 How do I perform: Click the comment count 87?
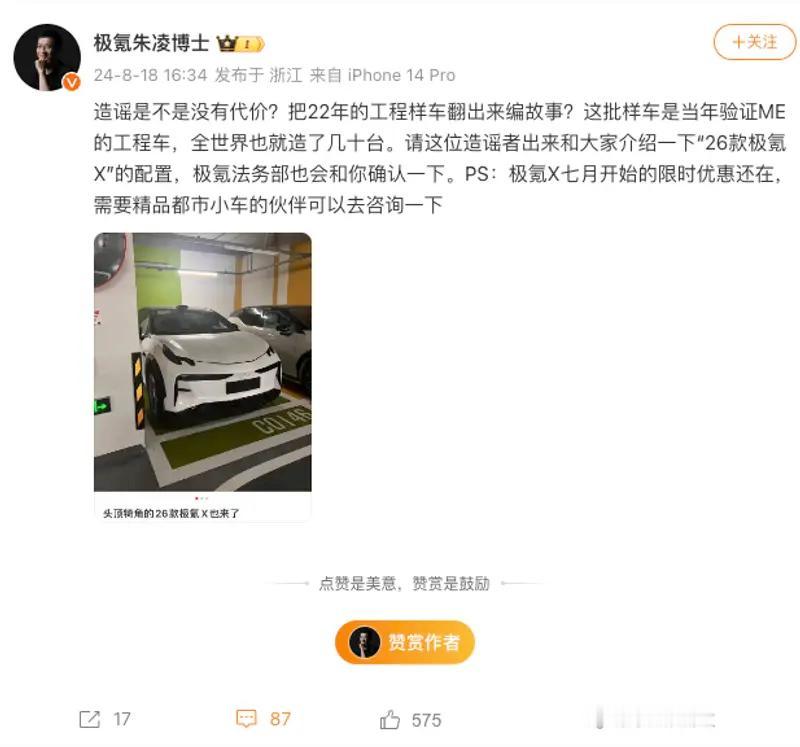click(x=280, y=719)
